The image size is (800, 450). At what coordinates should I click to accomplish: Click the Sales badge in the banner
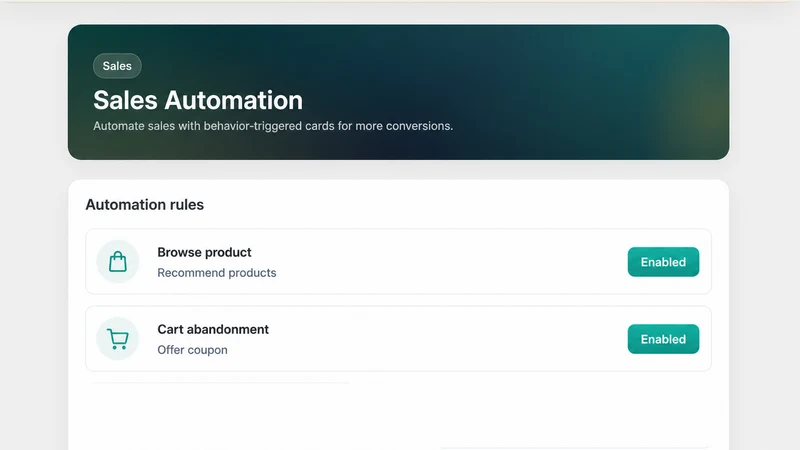click(x=117, y=66)
